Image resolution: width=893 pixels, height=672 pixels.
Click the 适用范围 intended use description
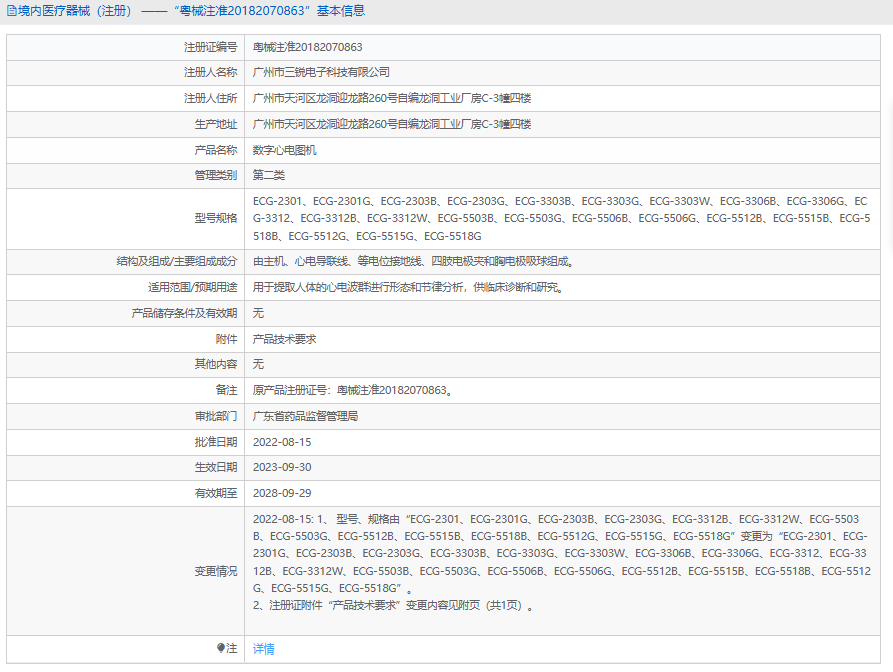[408, 288]
